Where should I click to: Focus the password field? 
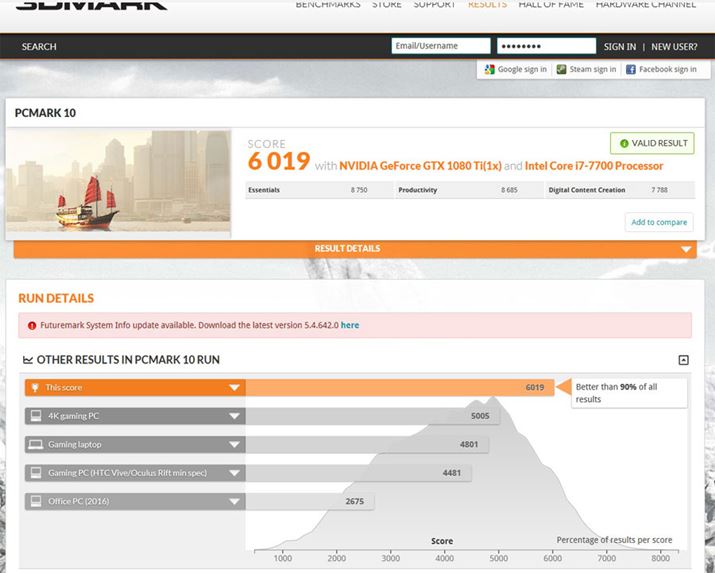coord(546,46)
